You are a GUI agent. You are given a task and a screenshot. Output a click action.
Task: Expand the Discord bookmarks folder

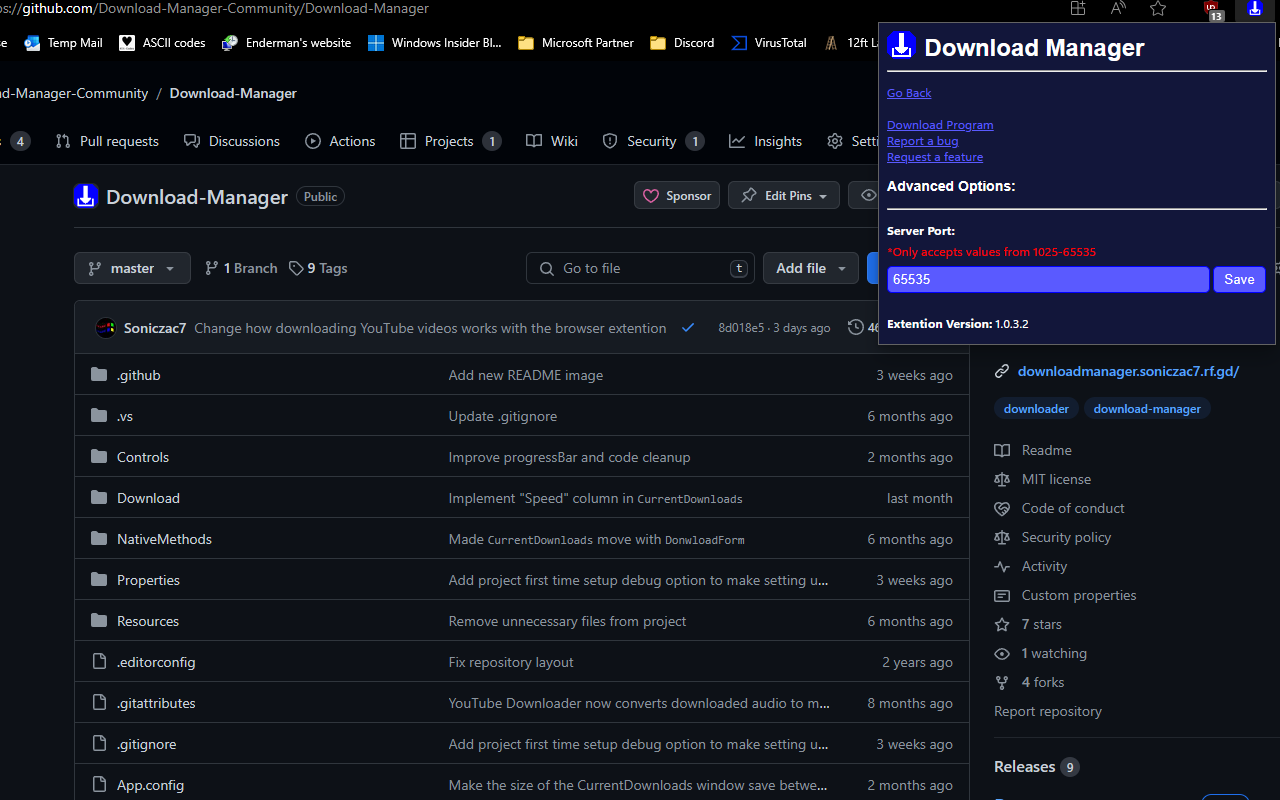(682, 43)
